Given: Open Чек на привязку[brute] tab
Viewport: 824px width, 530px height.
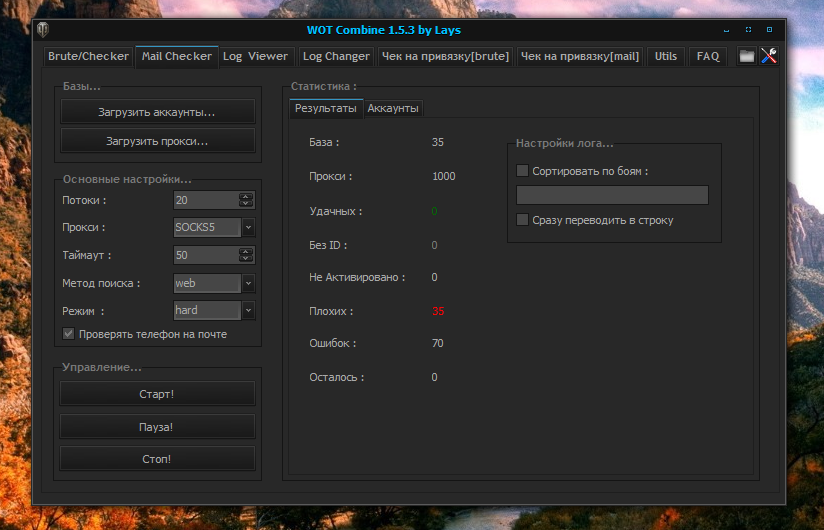Looking at the screenshot, I should pos(446,56).
